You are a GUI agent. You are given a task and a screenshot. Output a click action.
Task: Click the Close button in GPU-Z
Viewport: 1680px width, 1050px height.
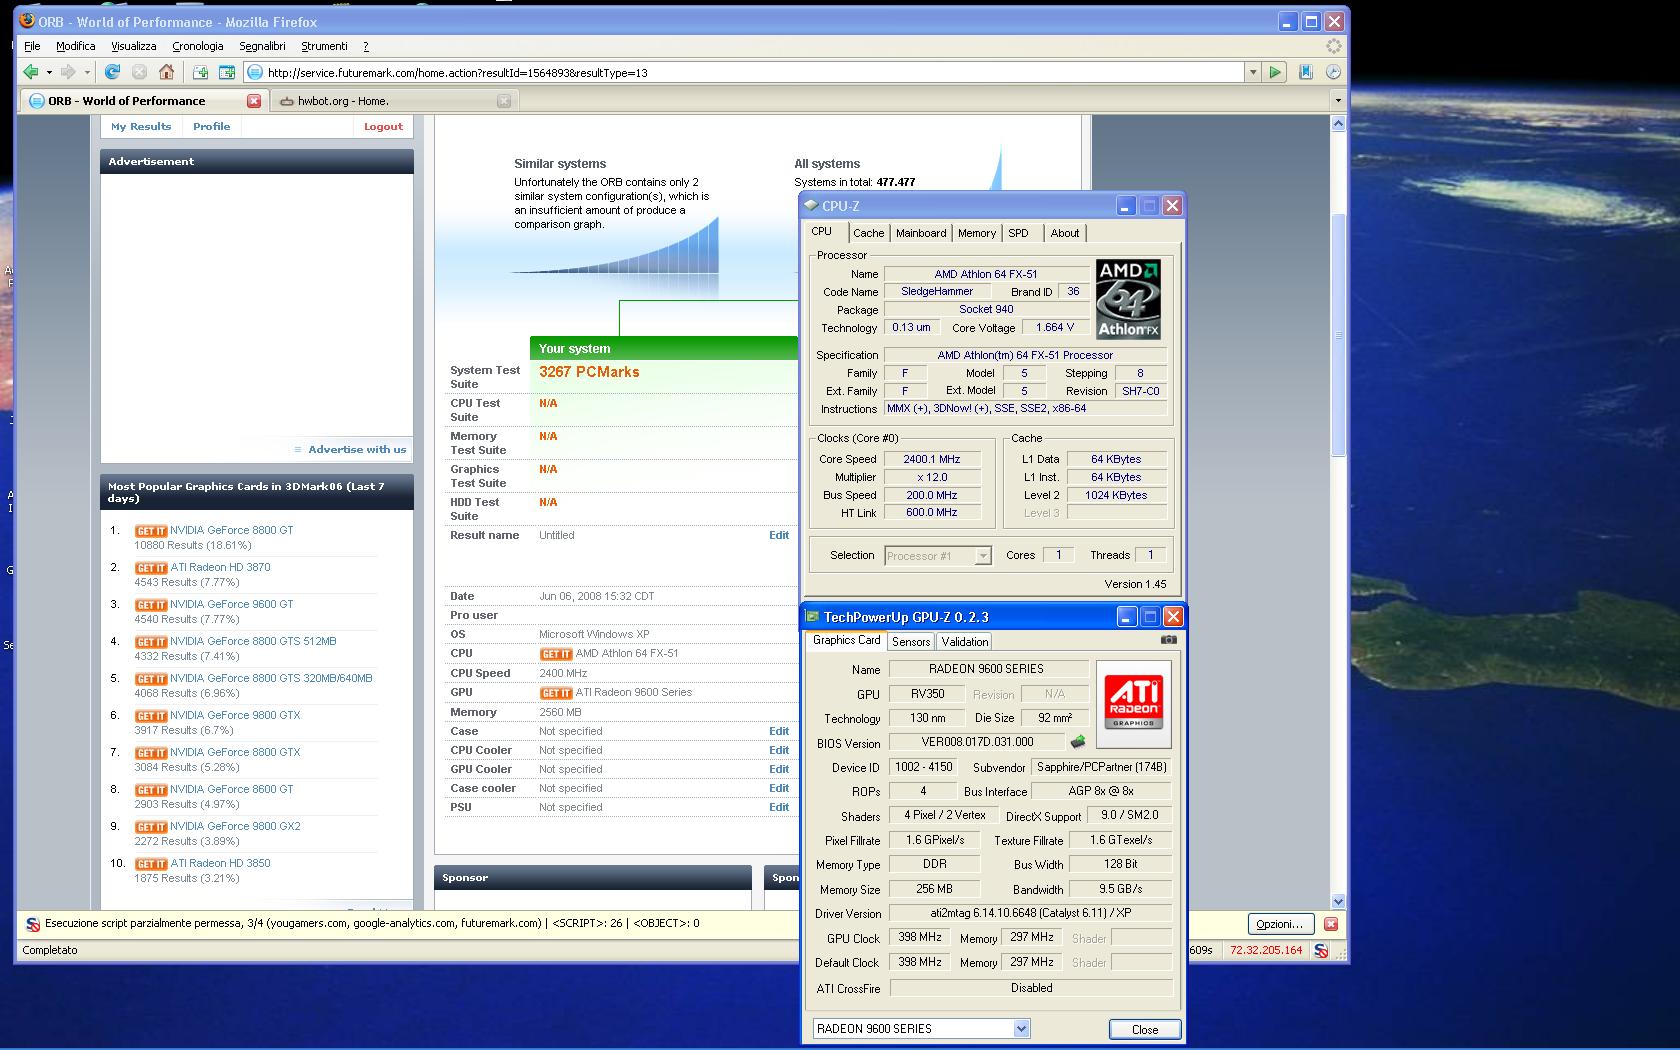pos(1145,1029)
